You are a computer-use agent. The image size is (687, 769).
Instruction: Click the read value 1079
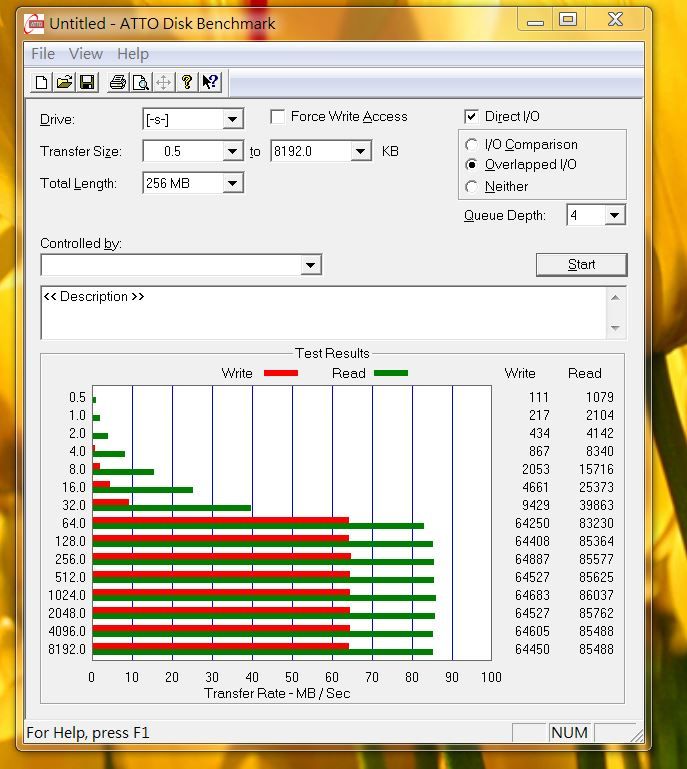600,397
